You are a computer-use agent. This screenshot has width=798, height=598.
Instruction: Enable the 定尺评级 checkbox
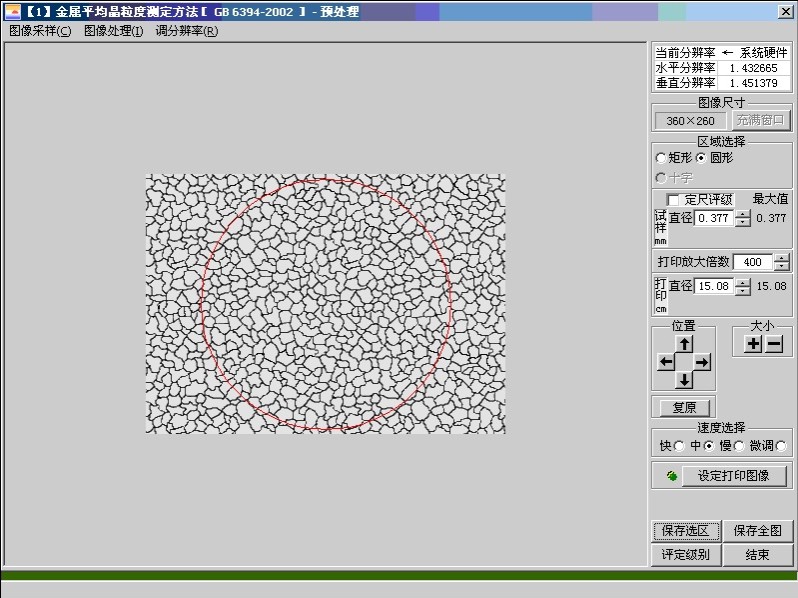(673, 200)
